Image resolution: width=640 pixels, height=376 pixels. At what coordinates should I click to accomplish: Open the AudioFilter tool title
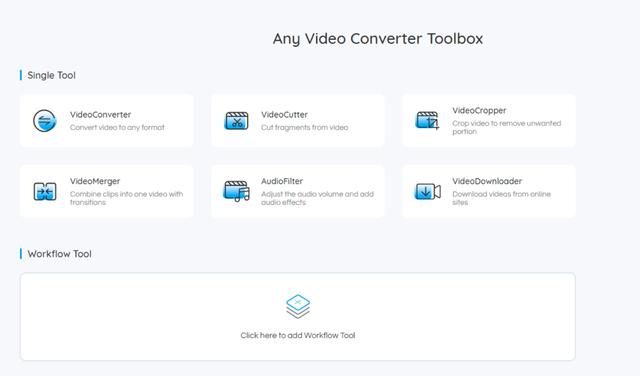(282, 181)
